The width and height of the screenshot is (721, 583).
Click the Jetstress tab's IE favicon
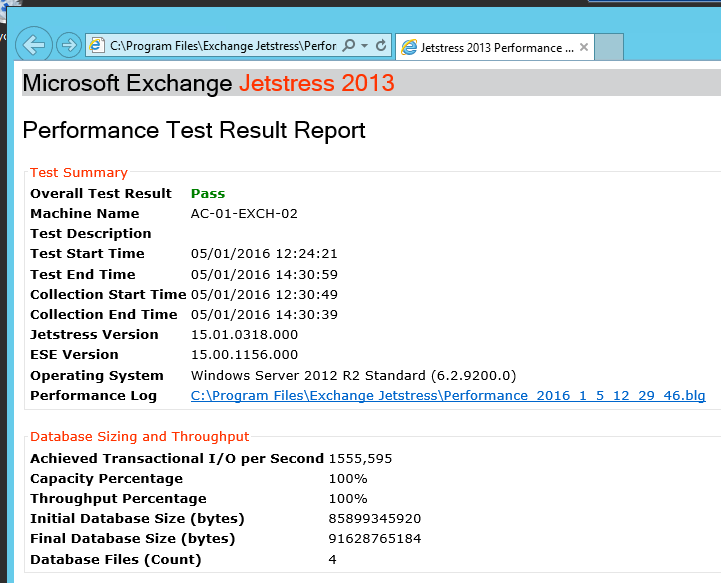click(409, 47)
